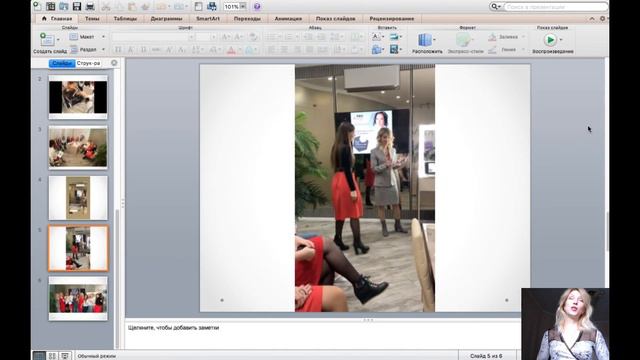Select the Outline (Структура) panel toggle
This screenshot has height=360, width=640.
(x=88, y=63)
